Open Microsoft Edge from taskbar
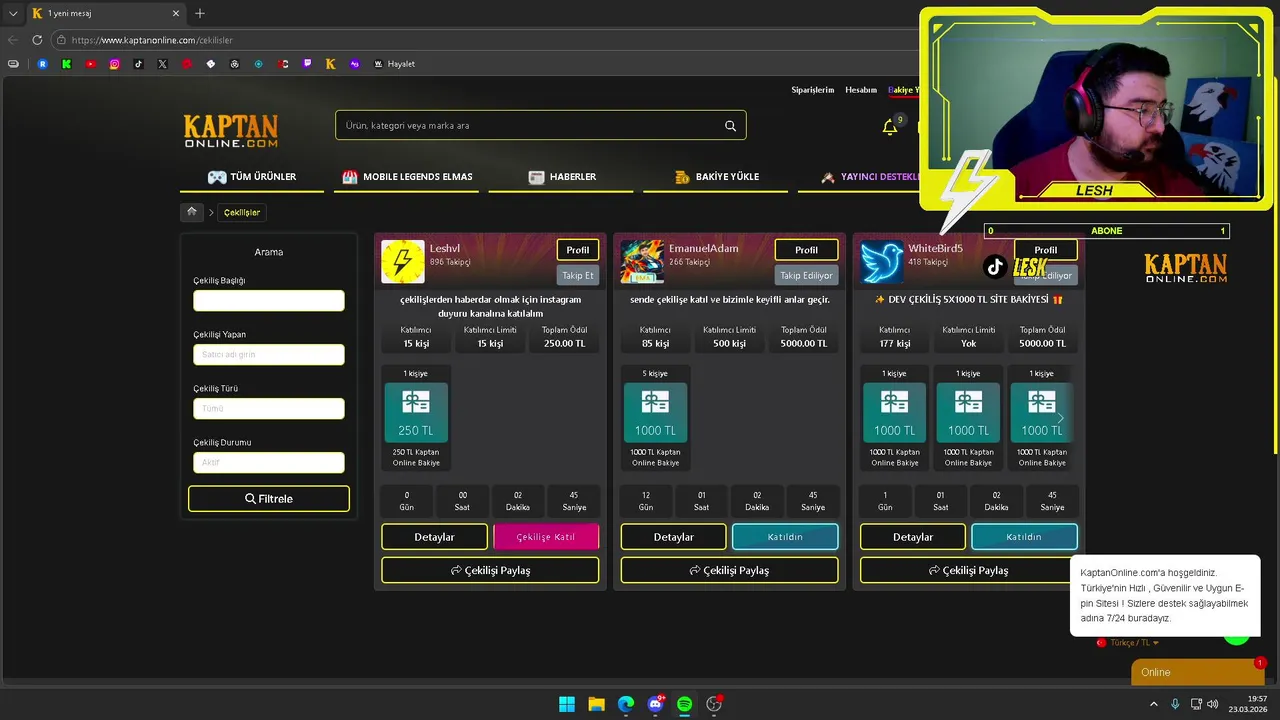 (x=626, y=704)
